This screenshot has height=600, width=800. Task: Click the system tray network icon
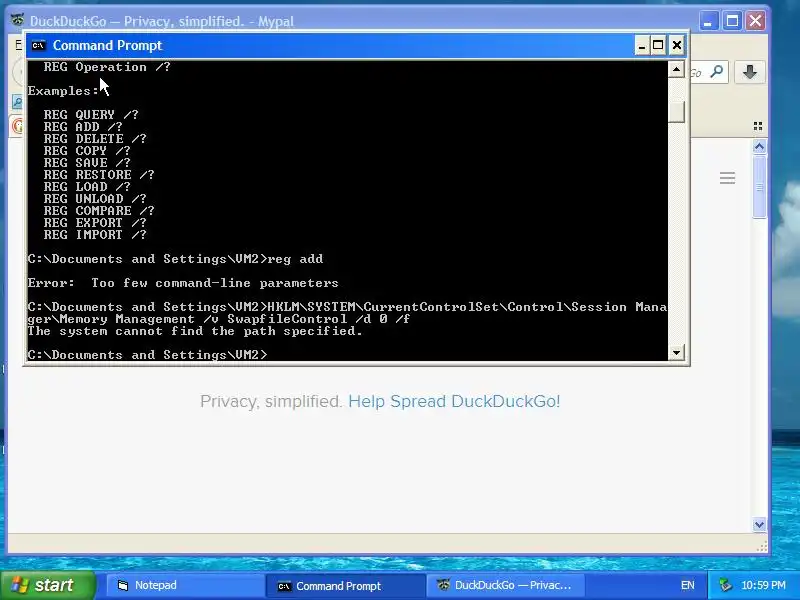[725, 585]
